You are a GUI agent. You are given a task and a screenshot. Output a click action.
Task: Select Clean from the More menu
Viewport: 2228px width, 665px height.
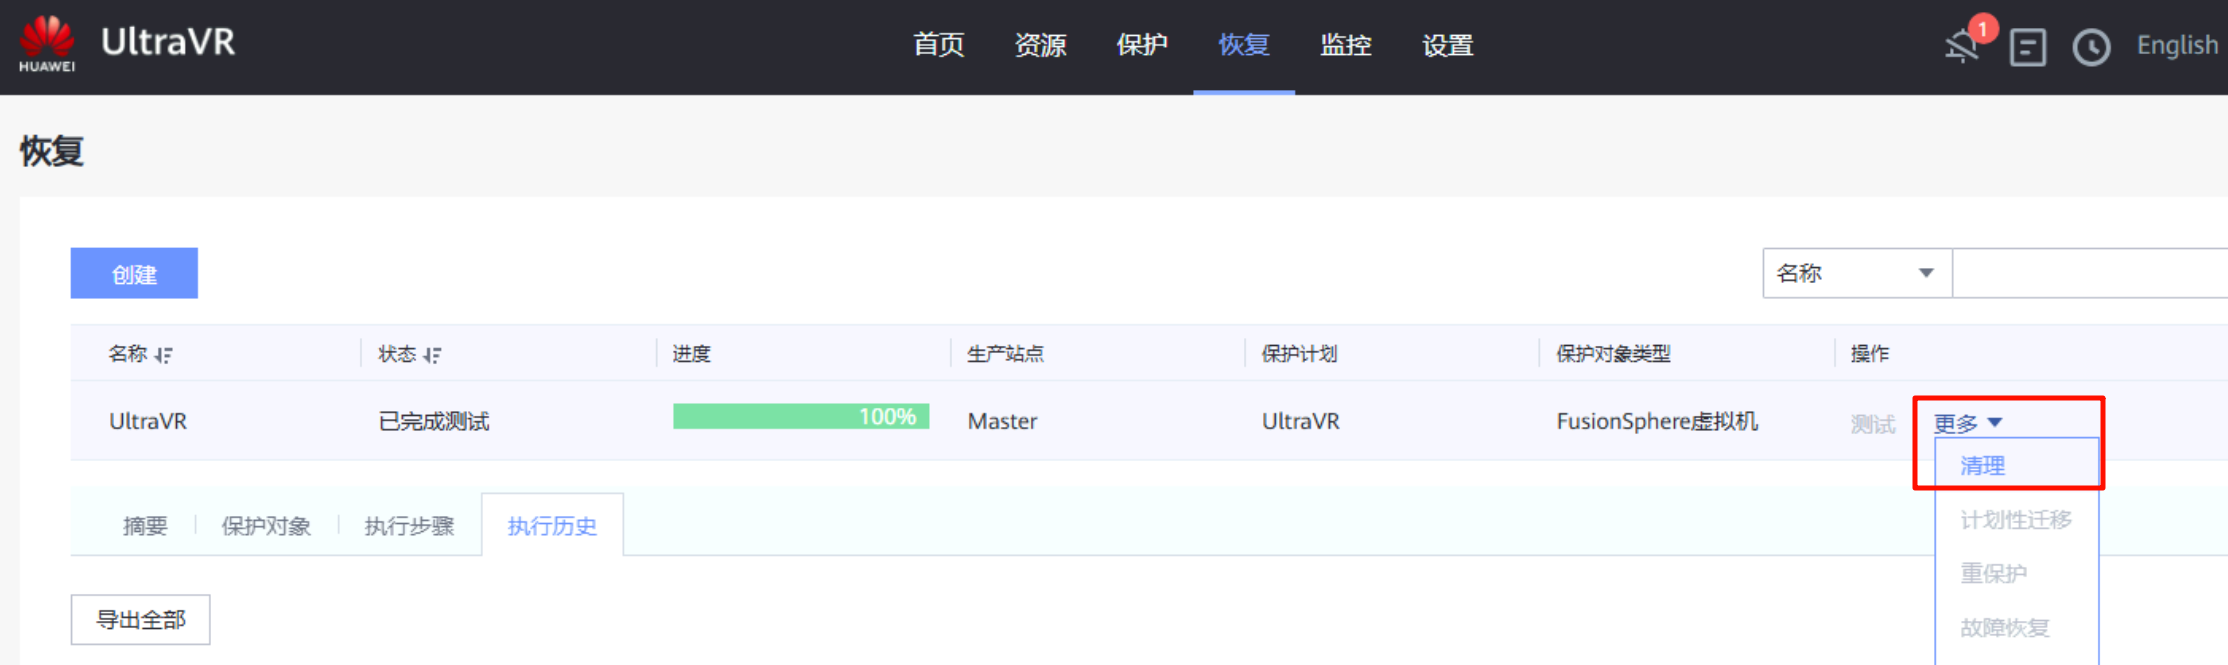(x=1982, y=466)
